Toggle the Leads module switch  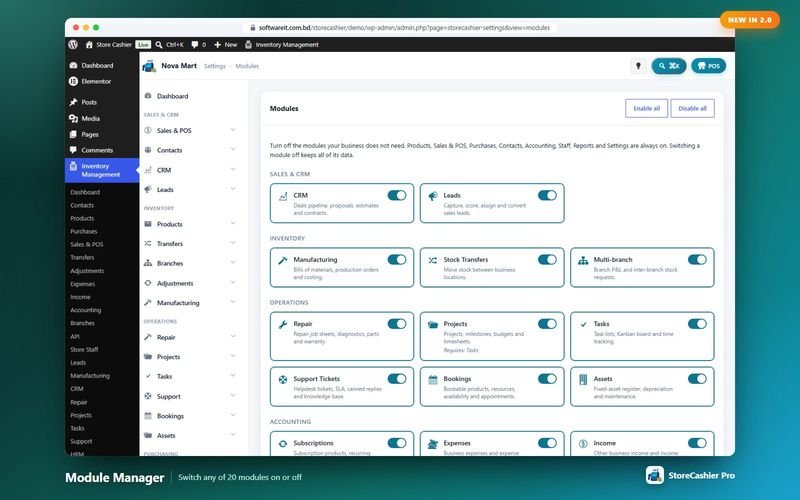tap(547, 195)
